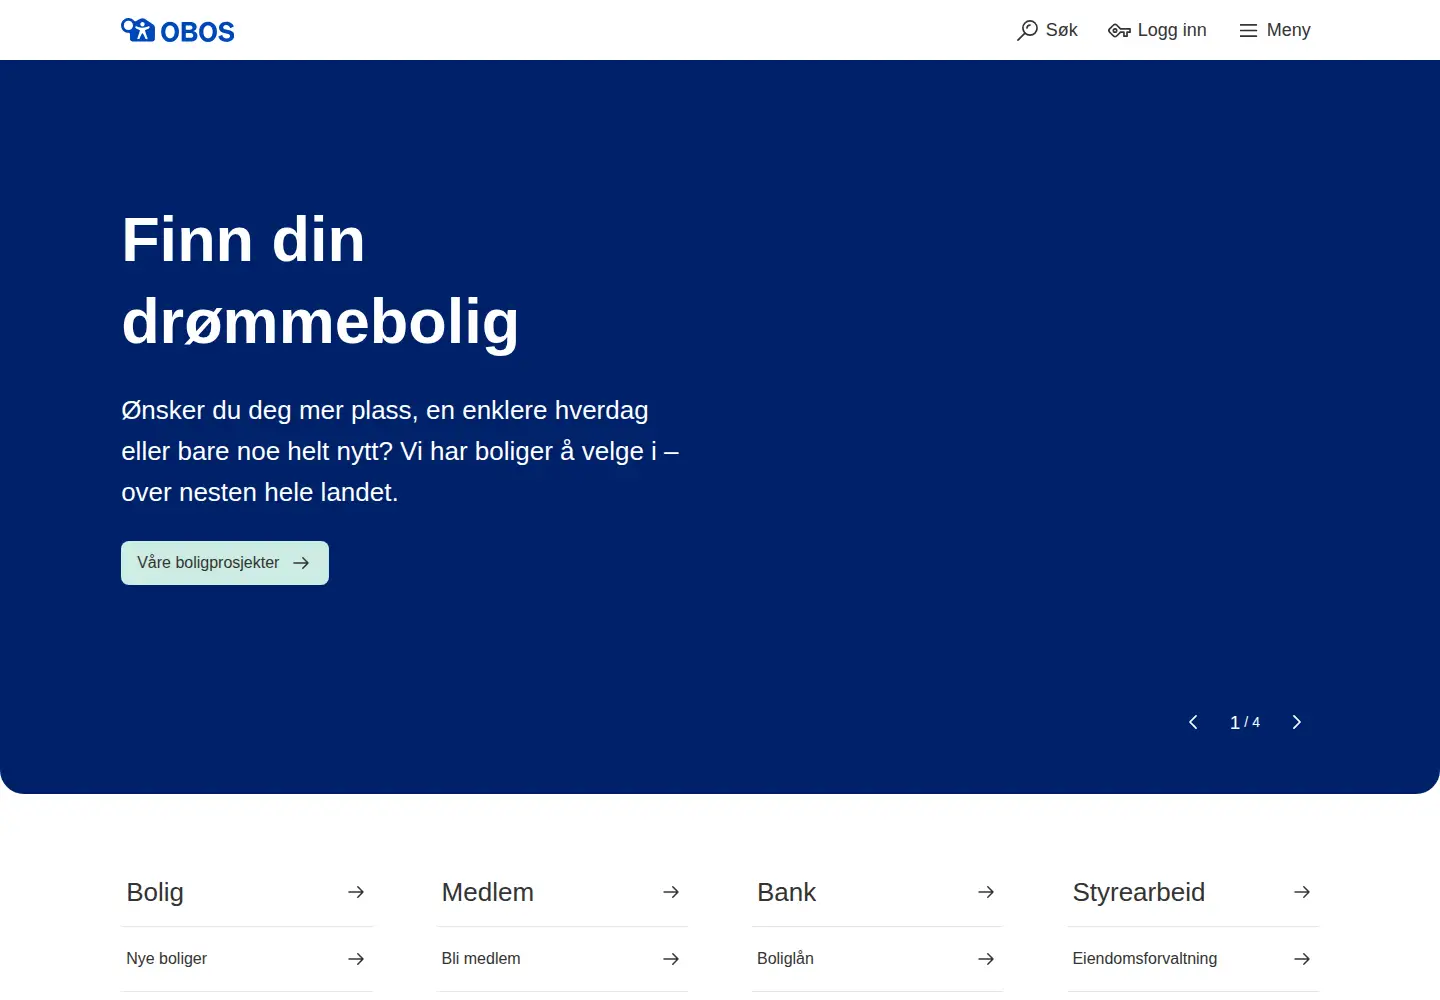The image size is (1440, 1000).
Task: Open Eiendomsforvaltning link
Action: [x=1193, y=959]
